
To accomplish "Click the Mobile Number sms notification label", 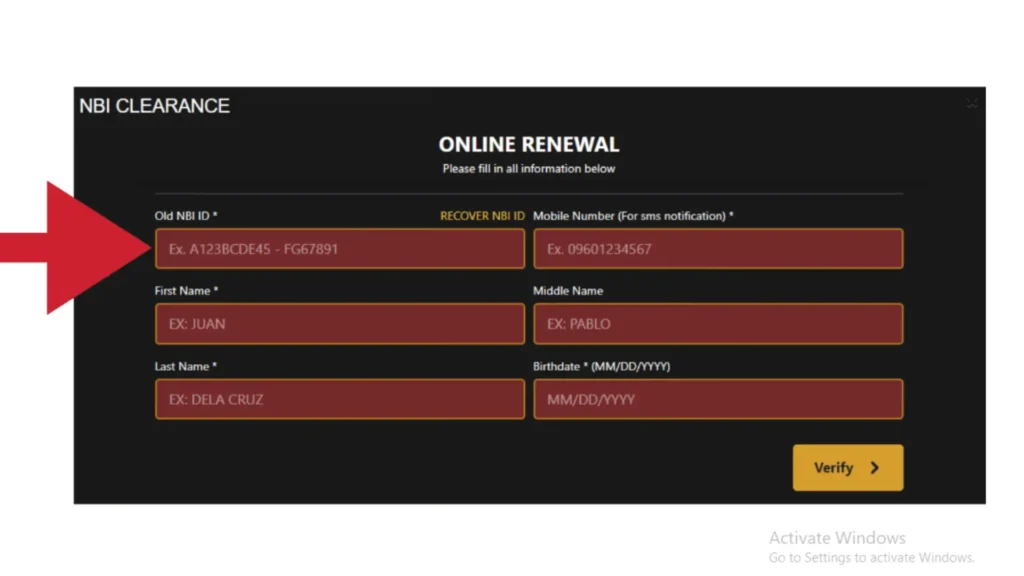I will 632,215.
